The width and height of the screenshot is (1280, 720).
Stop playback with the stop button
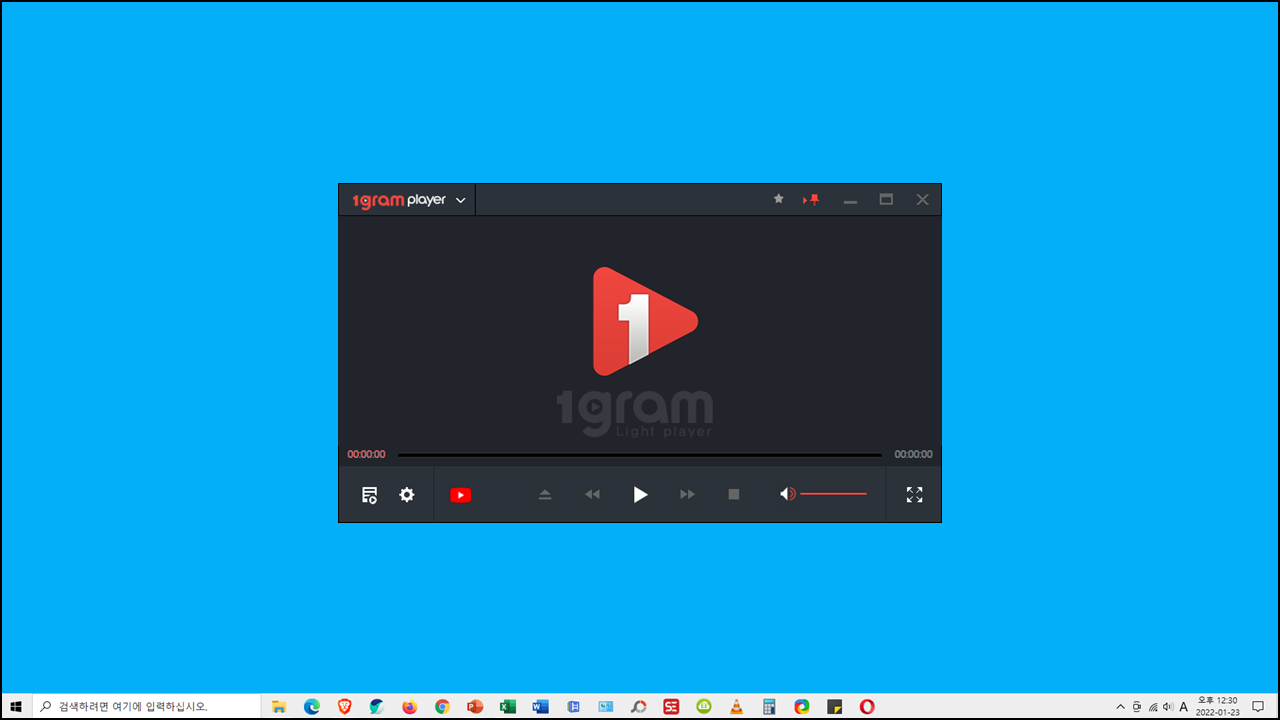coord(734,495)
